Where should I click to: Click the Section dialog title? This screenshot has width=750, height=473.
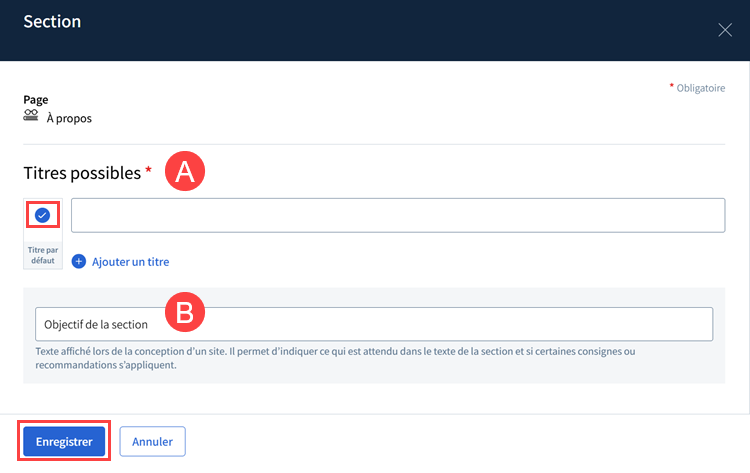click(52, 22)
